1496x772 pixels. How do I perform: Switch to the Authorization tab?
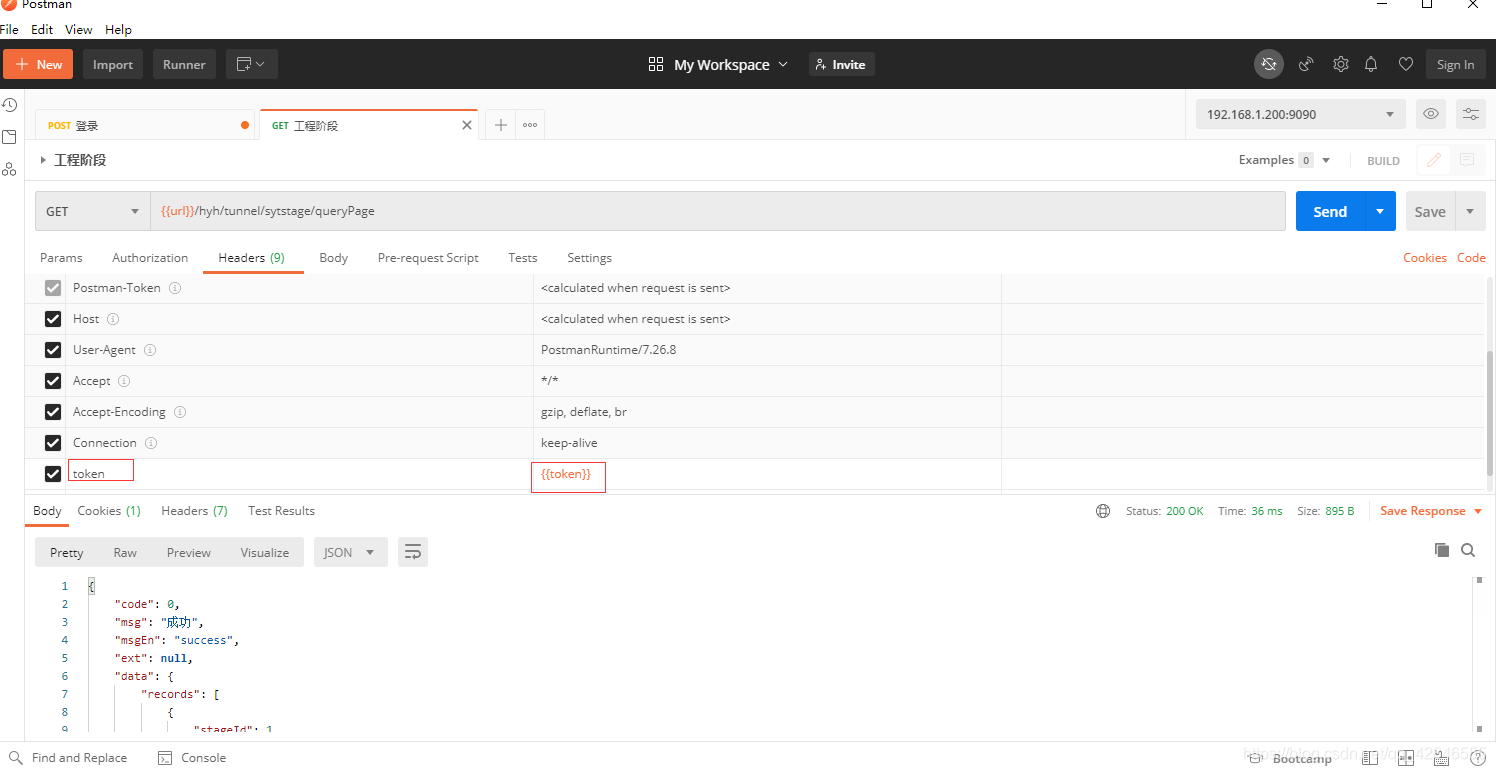pyautogui.click(x=150, y=258)
